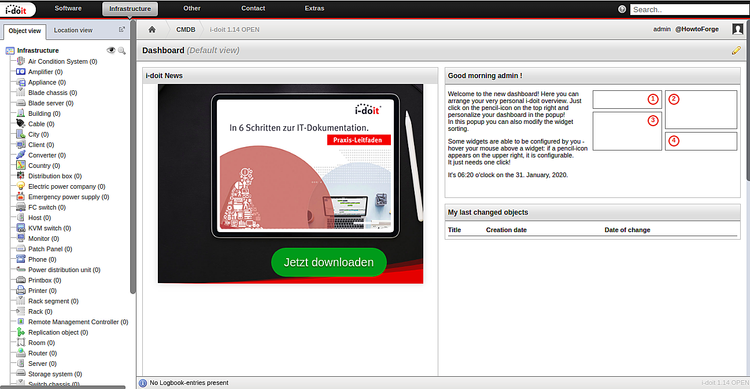Click the i-doit 1.14 OPEN breadcrumb

234,30
